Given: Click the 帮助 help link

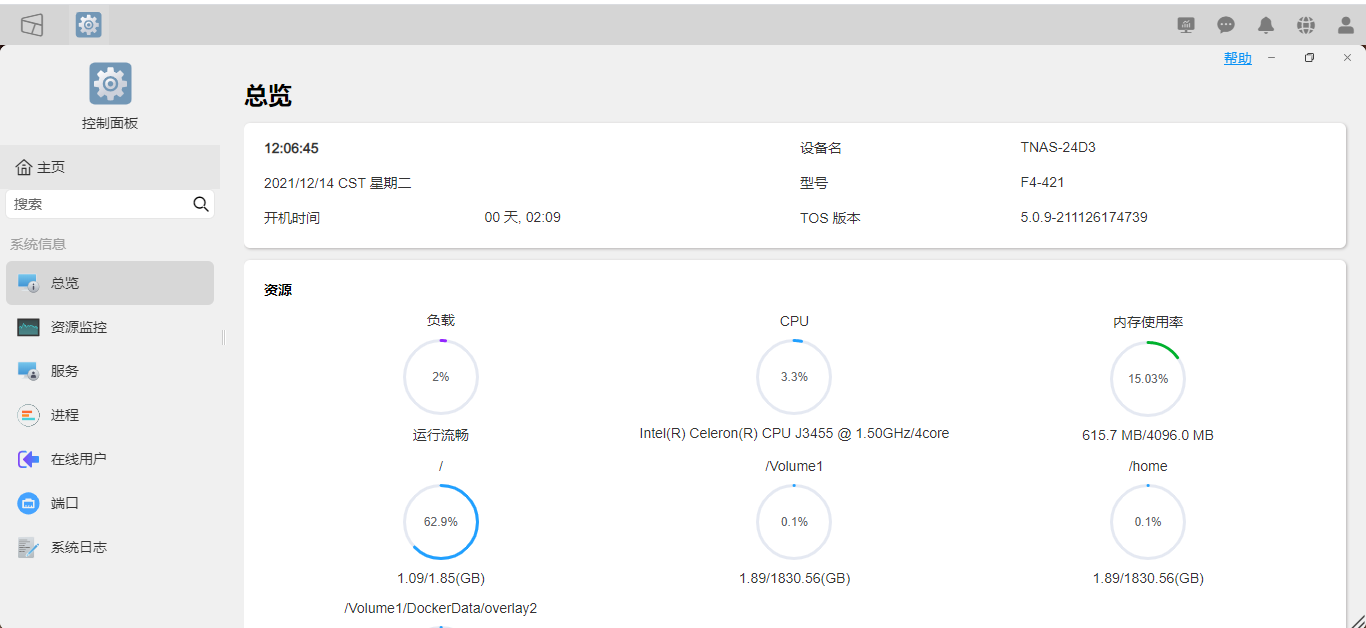Looking at the screenshot, I should pos(1238,58).
